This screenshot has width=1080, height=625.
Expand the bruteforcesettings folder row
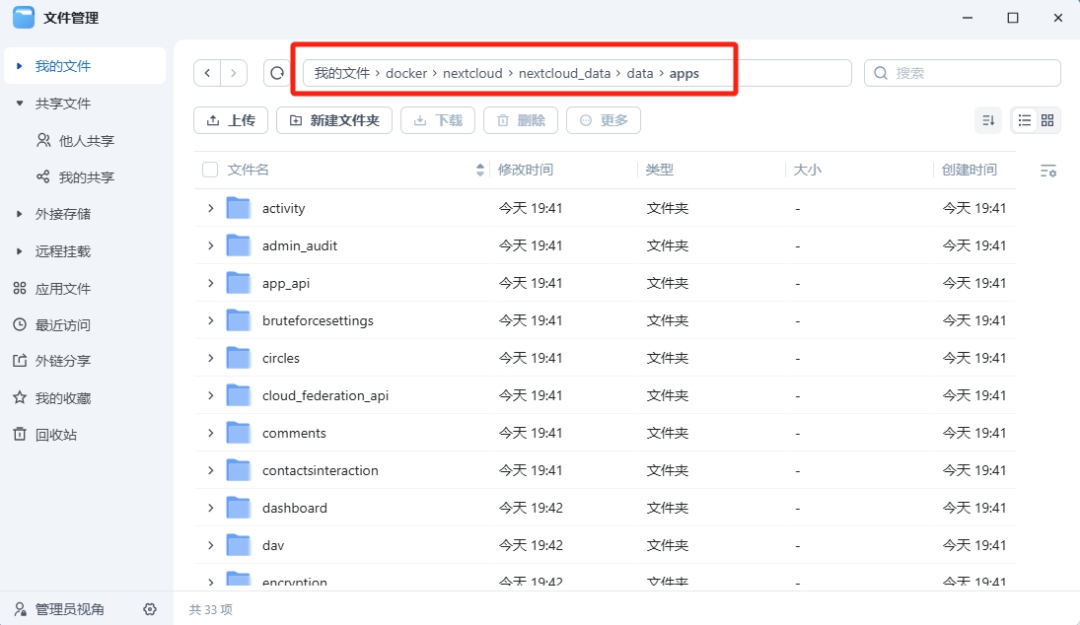[x=211, y=320]
